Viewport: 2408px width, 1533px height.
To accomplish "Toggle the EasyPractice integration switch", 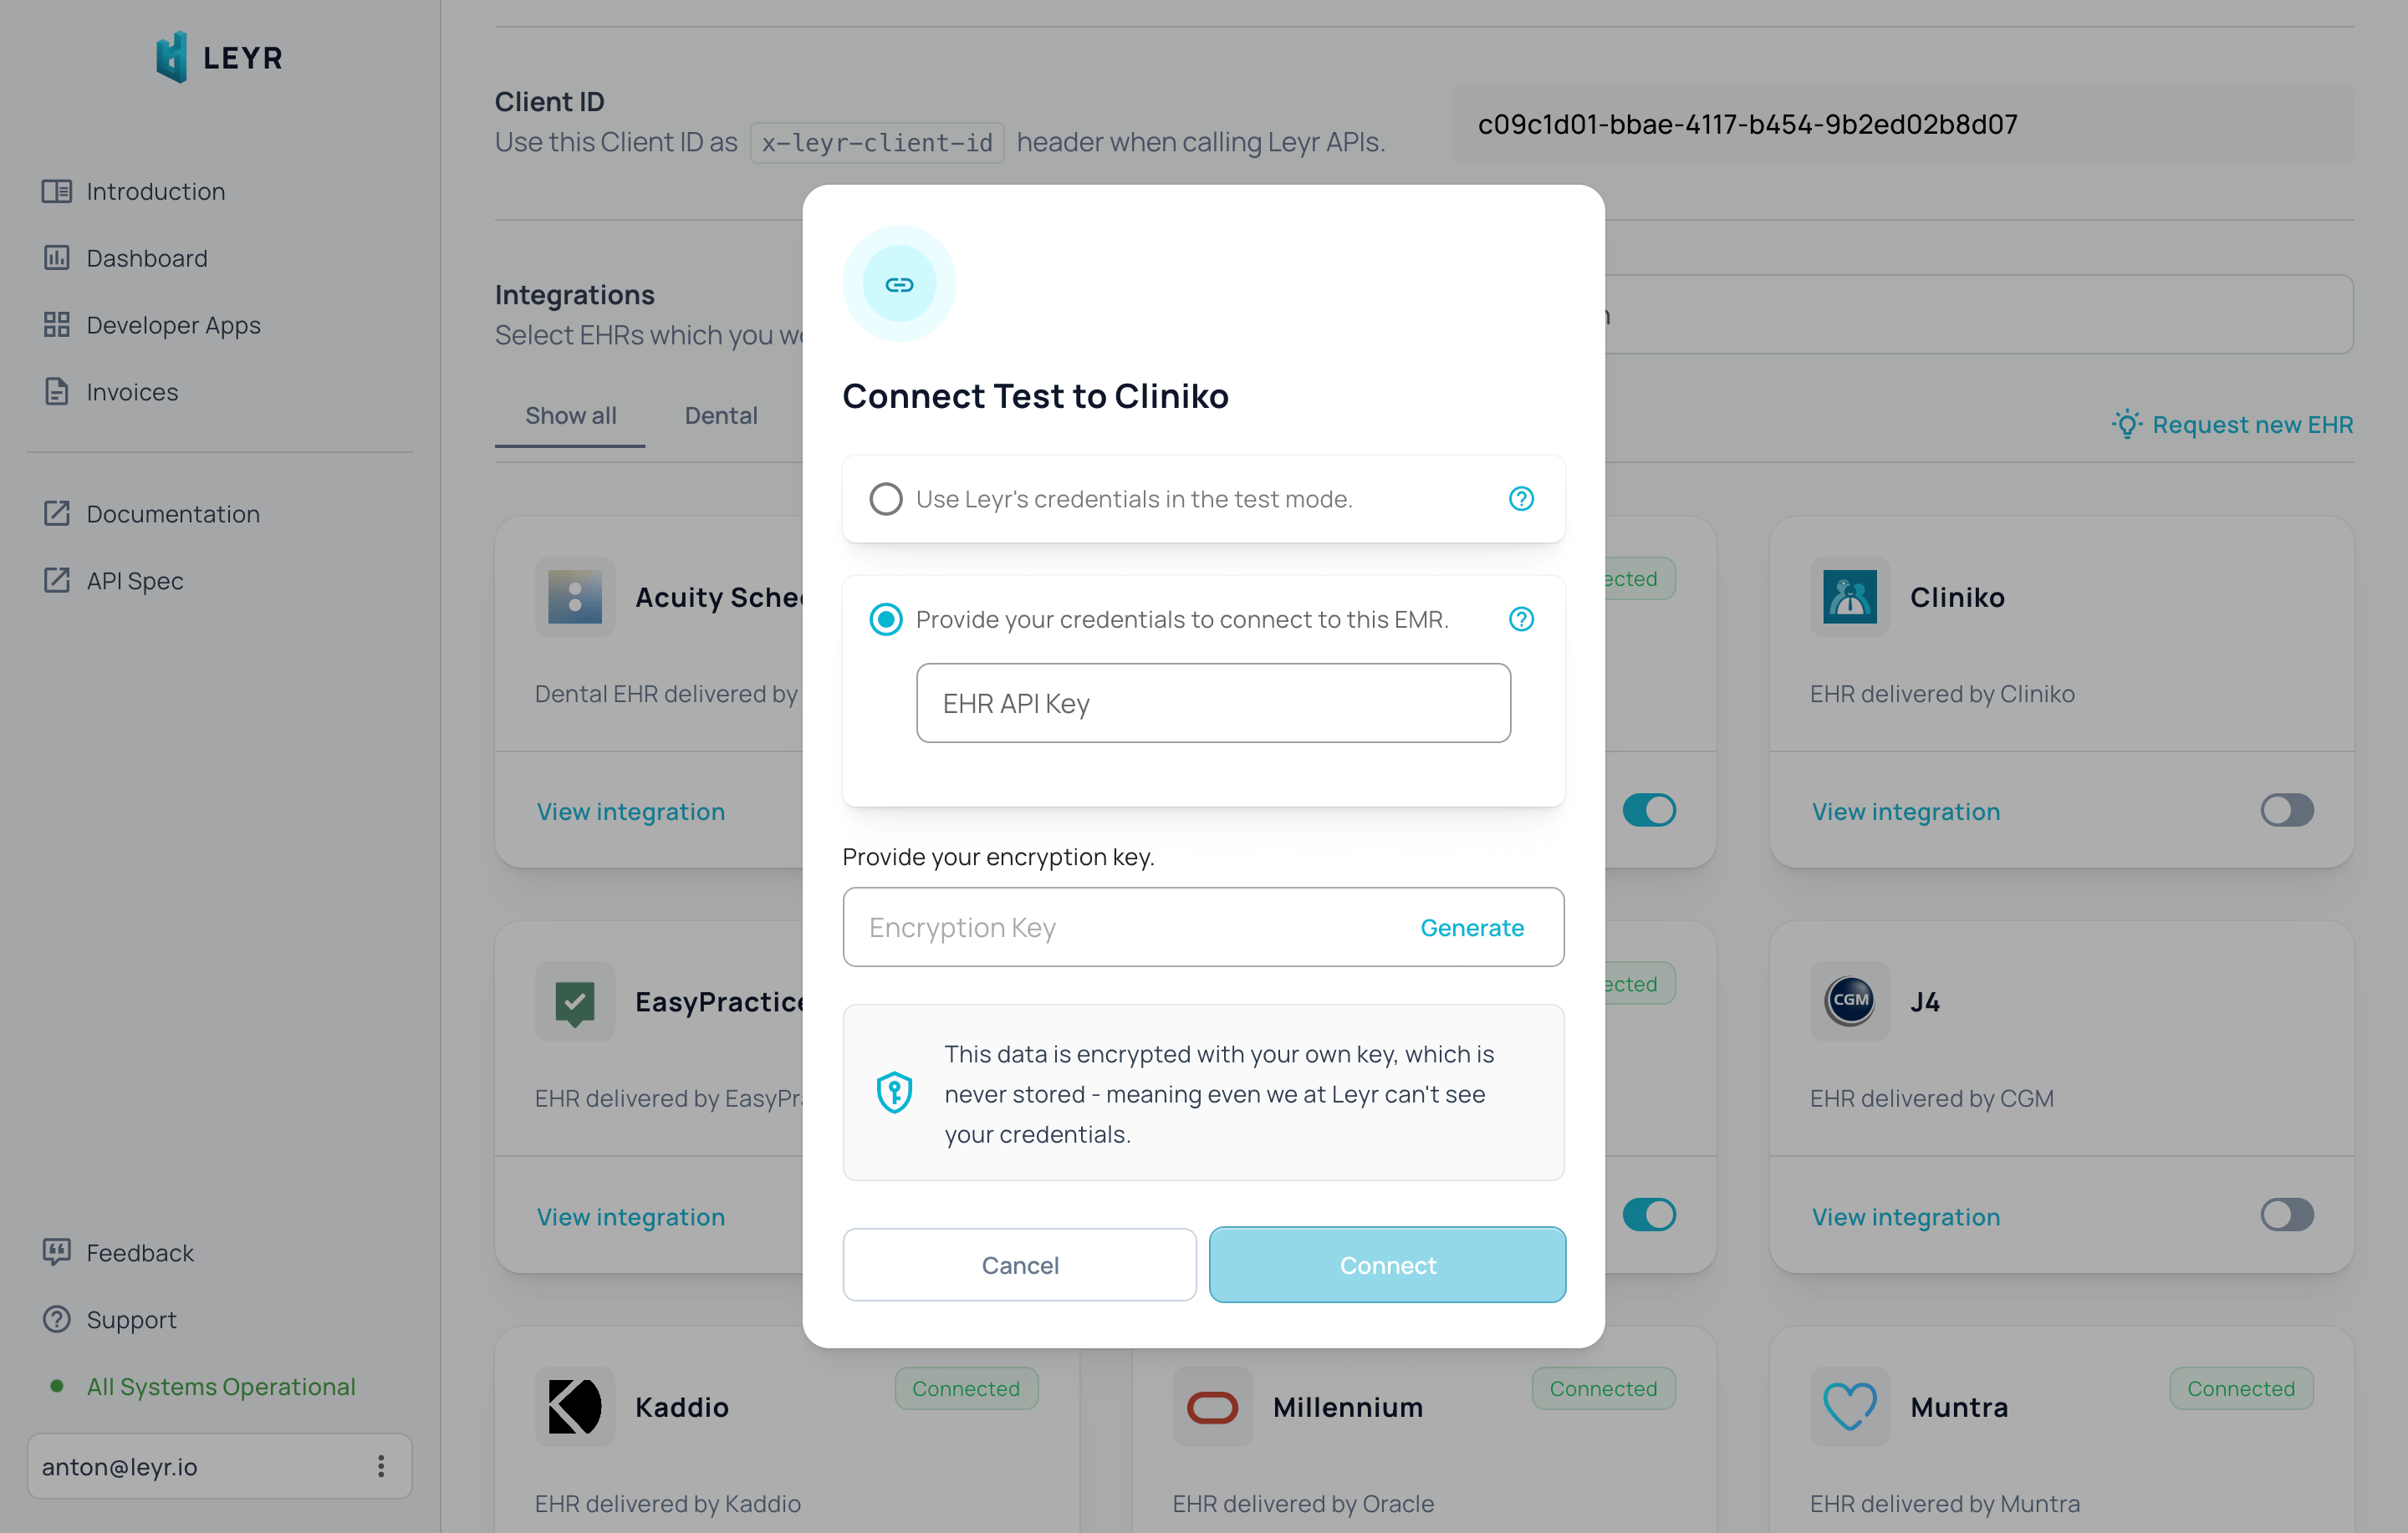I will coord(1650,1215).
